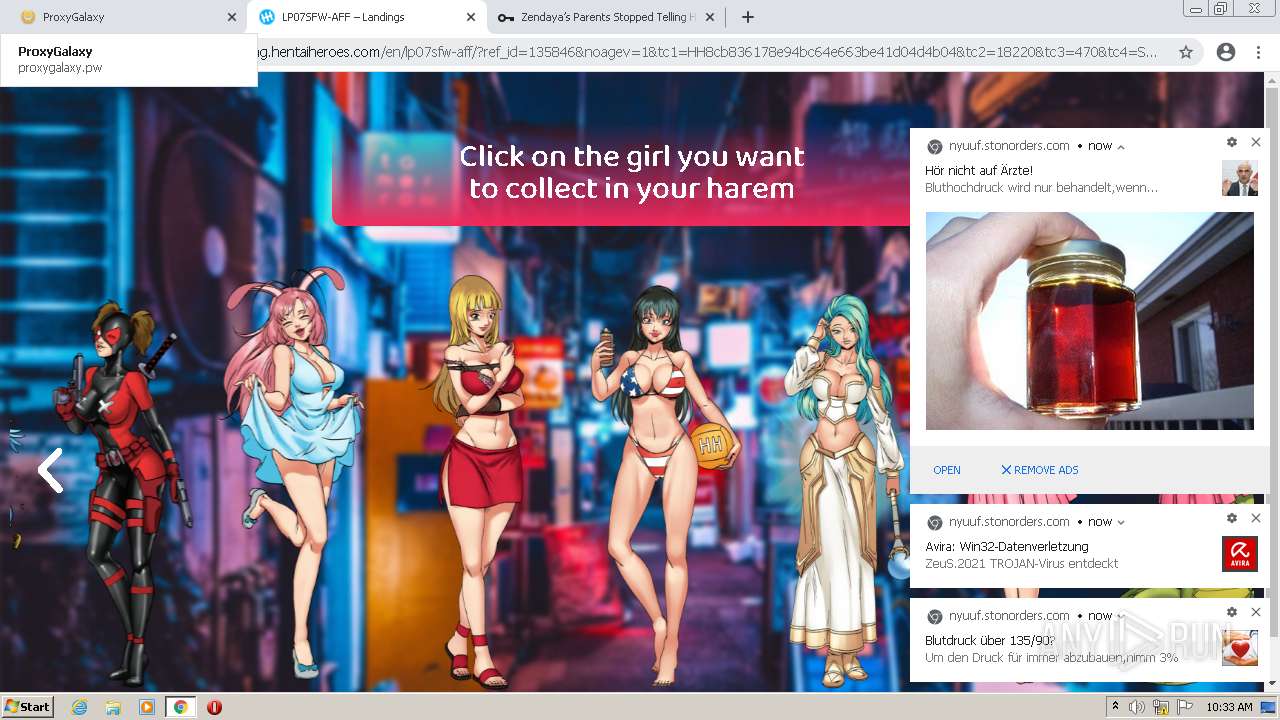Open the volume tray icon
Screen dimensions: 1280x720
point(1137,707)
